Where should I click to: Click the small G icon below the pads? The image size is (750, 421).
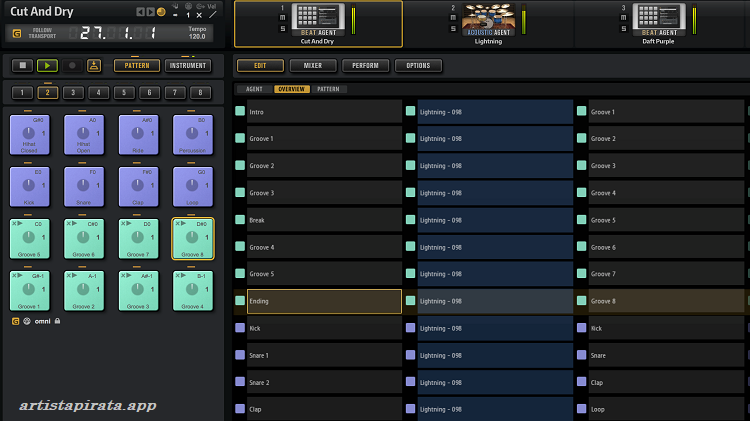pyautogui.click(x=15, y=321)
